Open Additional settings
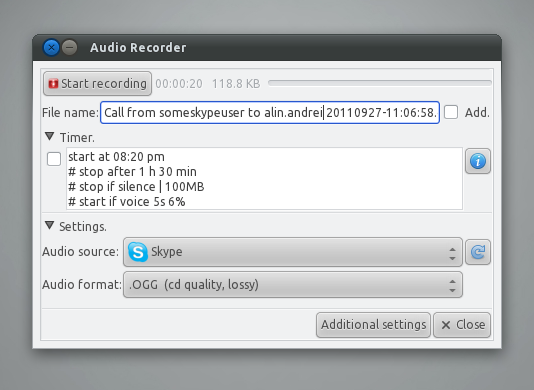 click(x=373, y=325)
